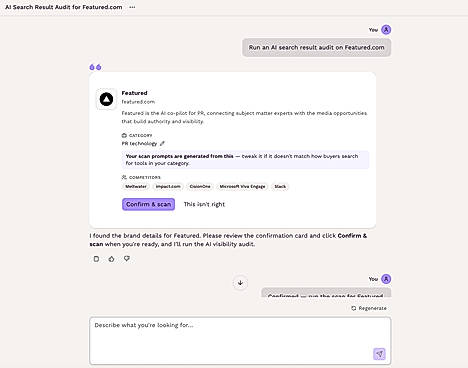The image size is (468, 368).
Task: Click the CATEGORY label icon
Action: [x=124, y=135]
